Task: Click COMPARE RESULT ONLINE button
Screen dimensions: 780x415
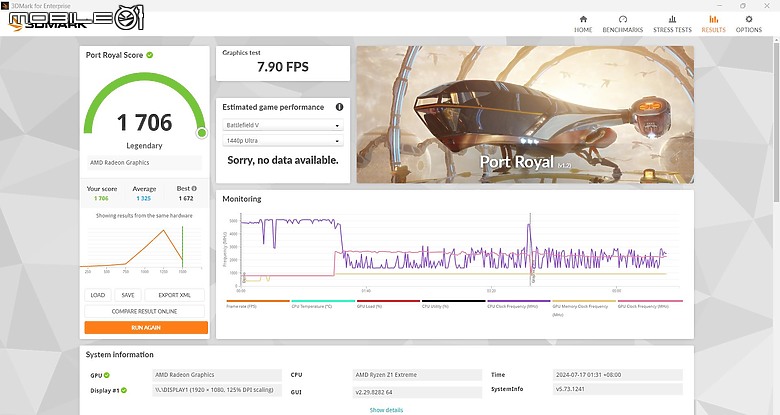Action: [144, 311]
